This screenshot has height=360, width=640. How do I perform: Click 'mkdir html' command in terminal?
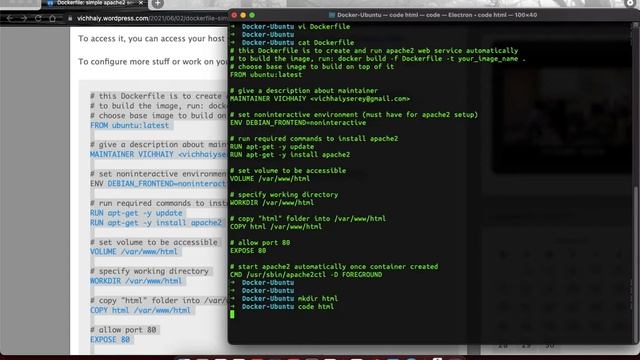point(318,298)
